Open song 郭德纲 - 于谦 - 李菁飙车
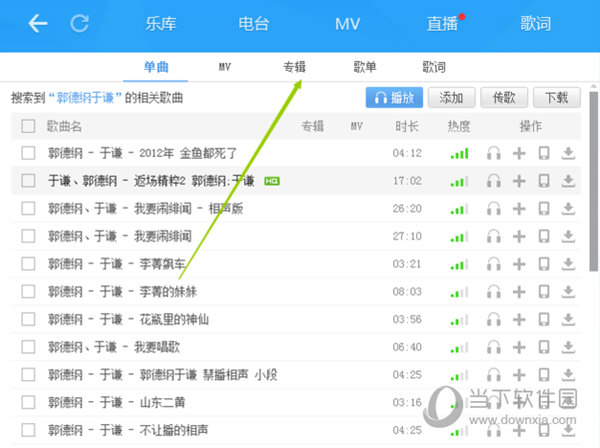The width and height of the screenshot is (600, 448). point(117,264)
